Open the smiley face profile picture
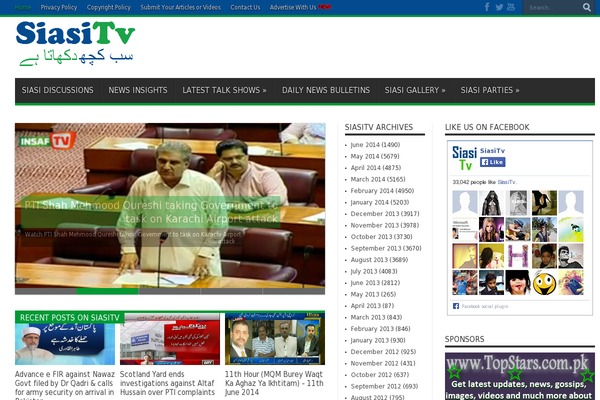Viewport: 600px width, 400px height. point(544,283)
